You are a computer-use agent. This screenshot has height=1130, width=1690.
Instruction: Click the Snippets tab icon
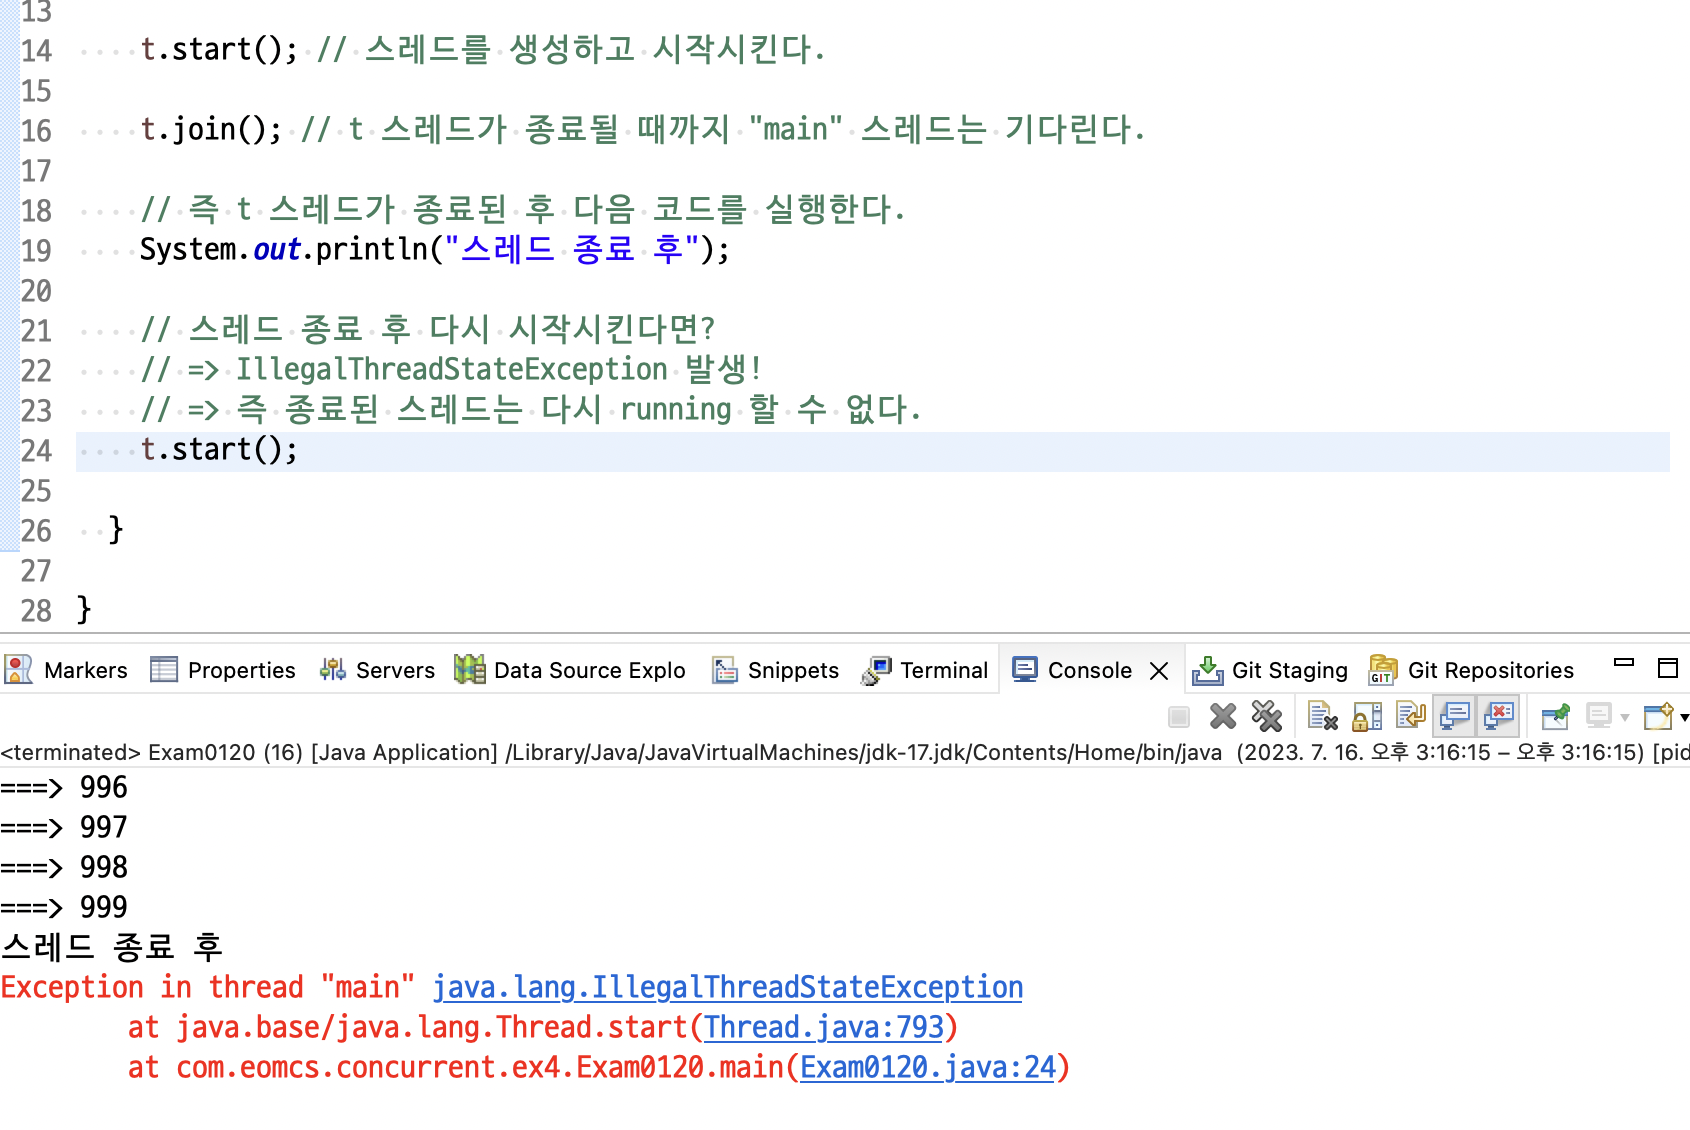coord(724,669)
